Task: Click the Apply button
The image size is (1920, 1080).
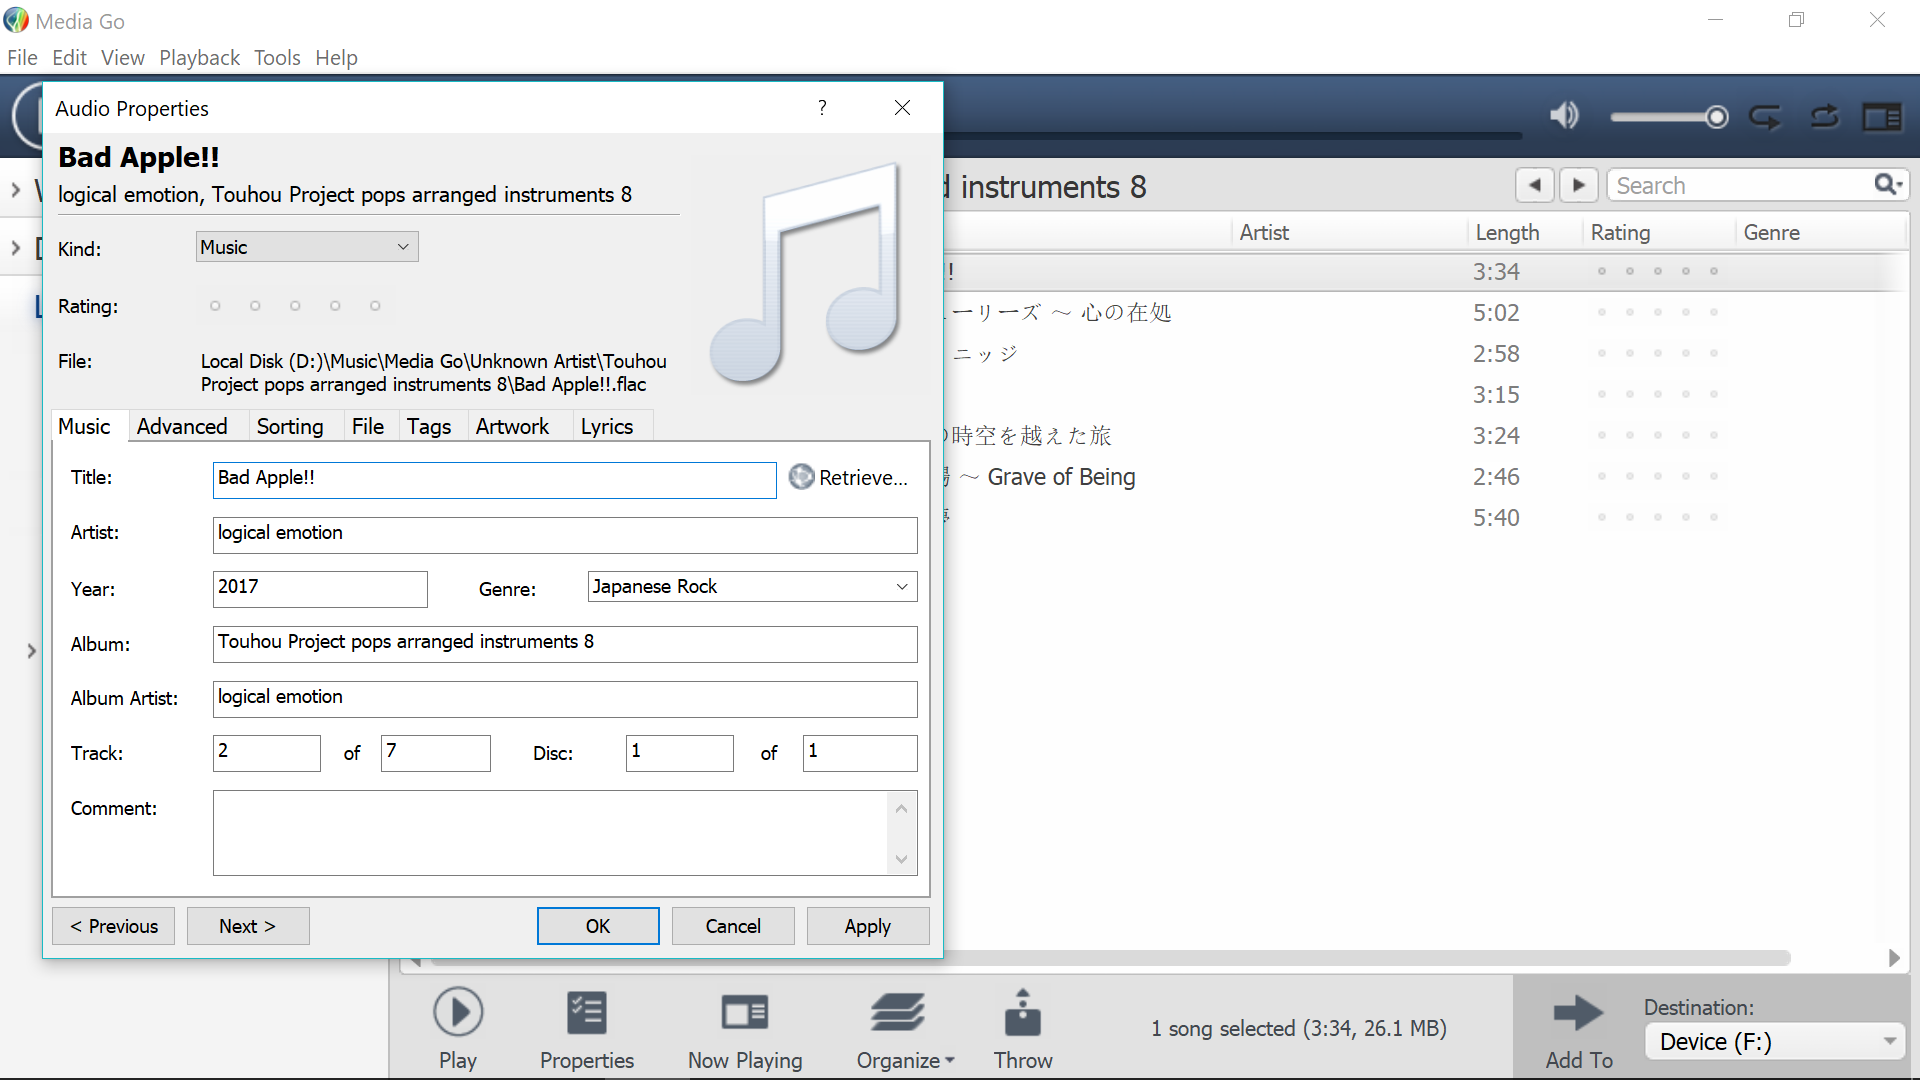Action: (867, 926)
